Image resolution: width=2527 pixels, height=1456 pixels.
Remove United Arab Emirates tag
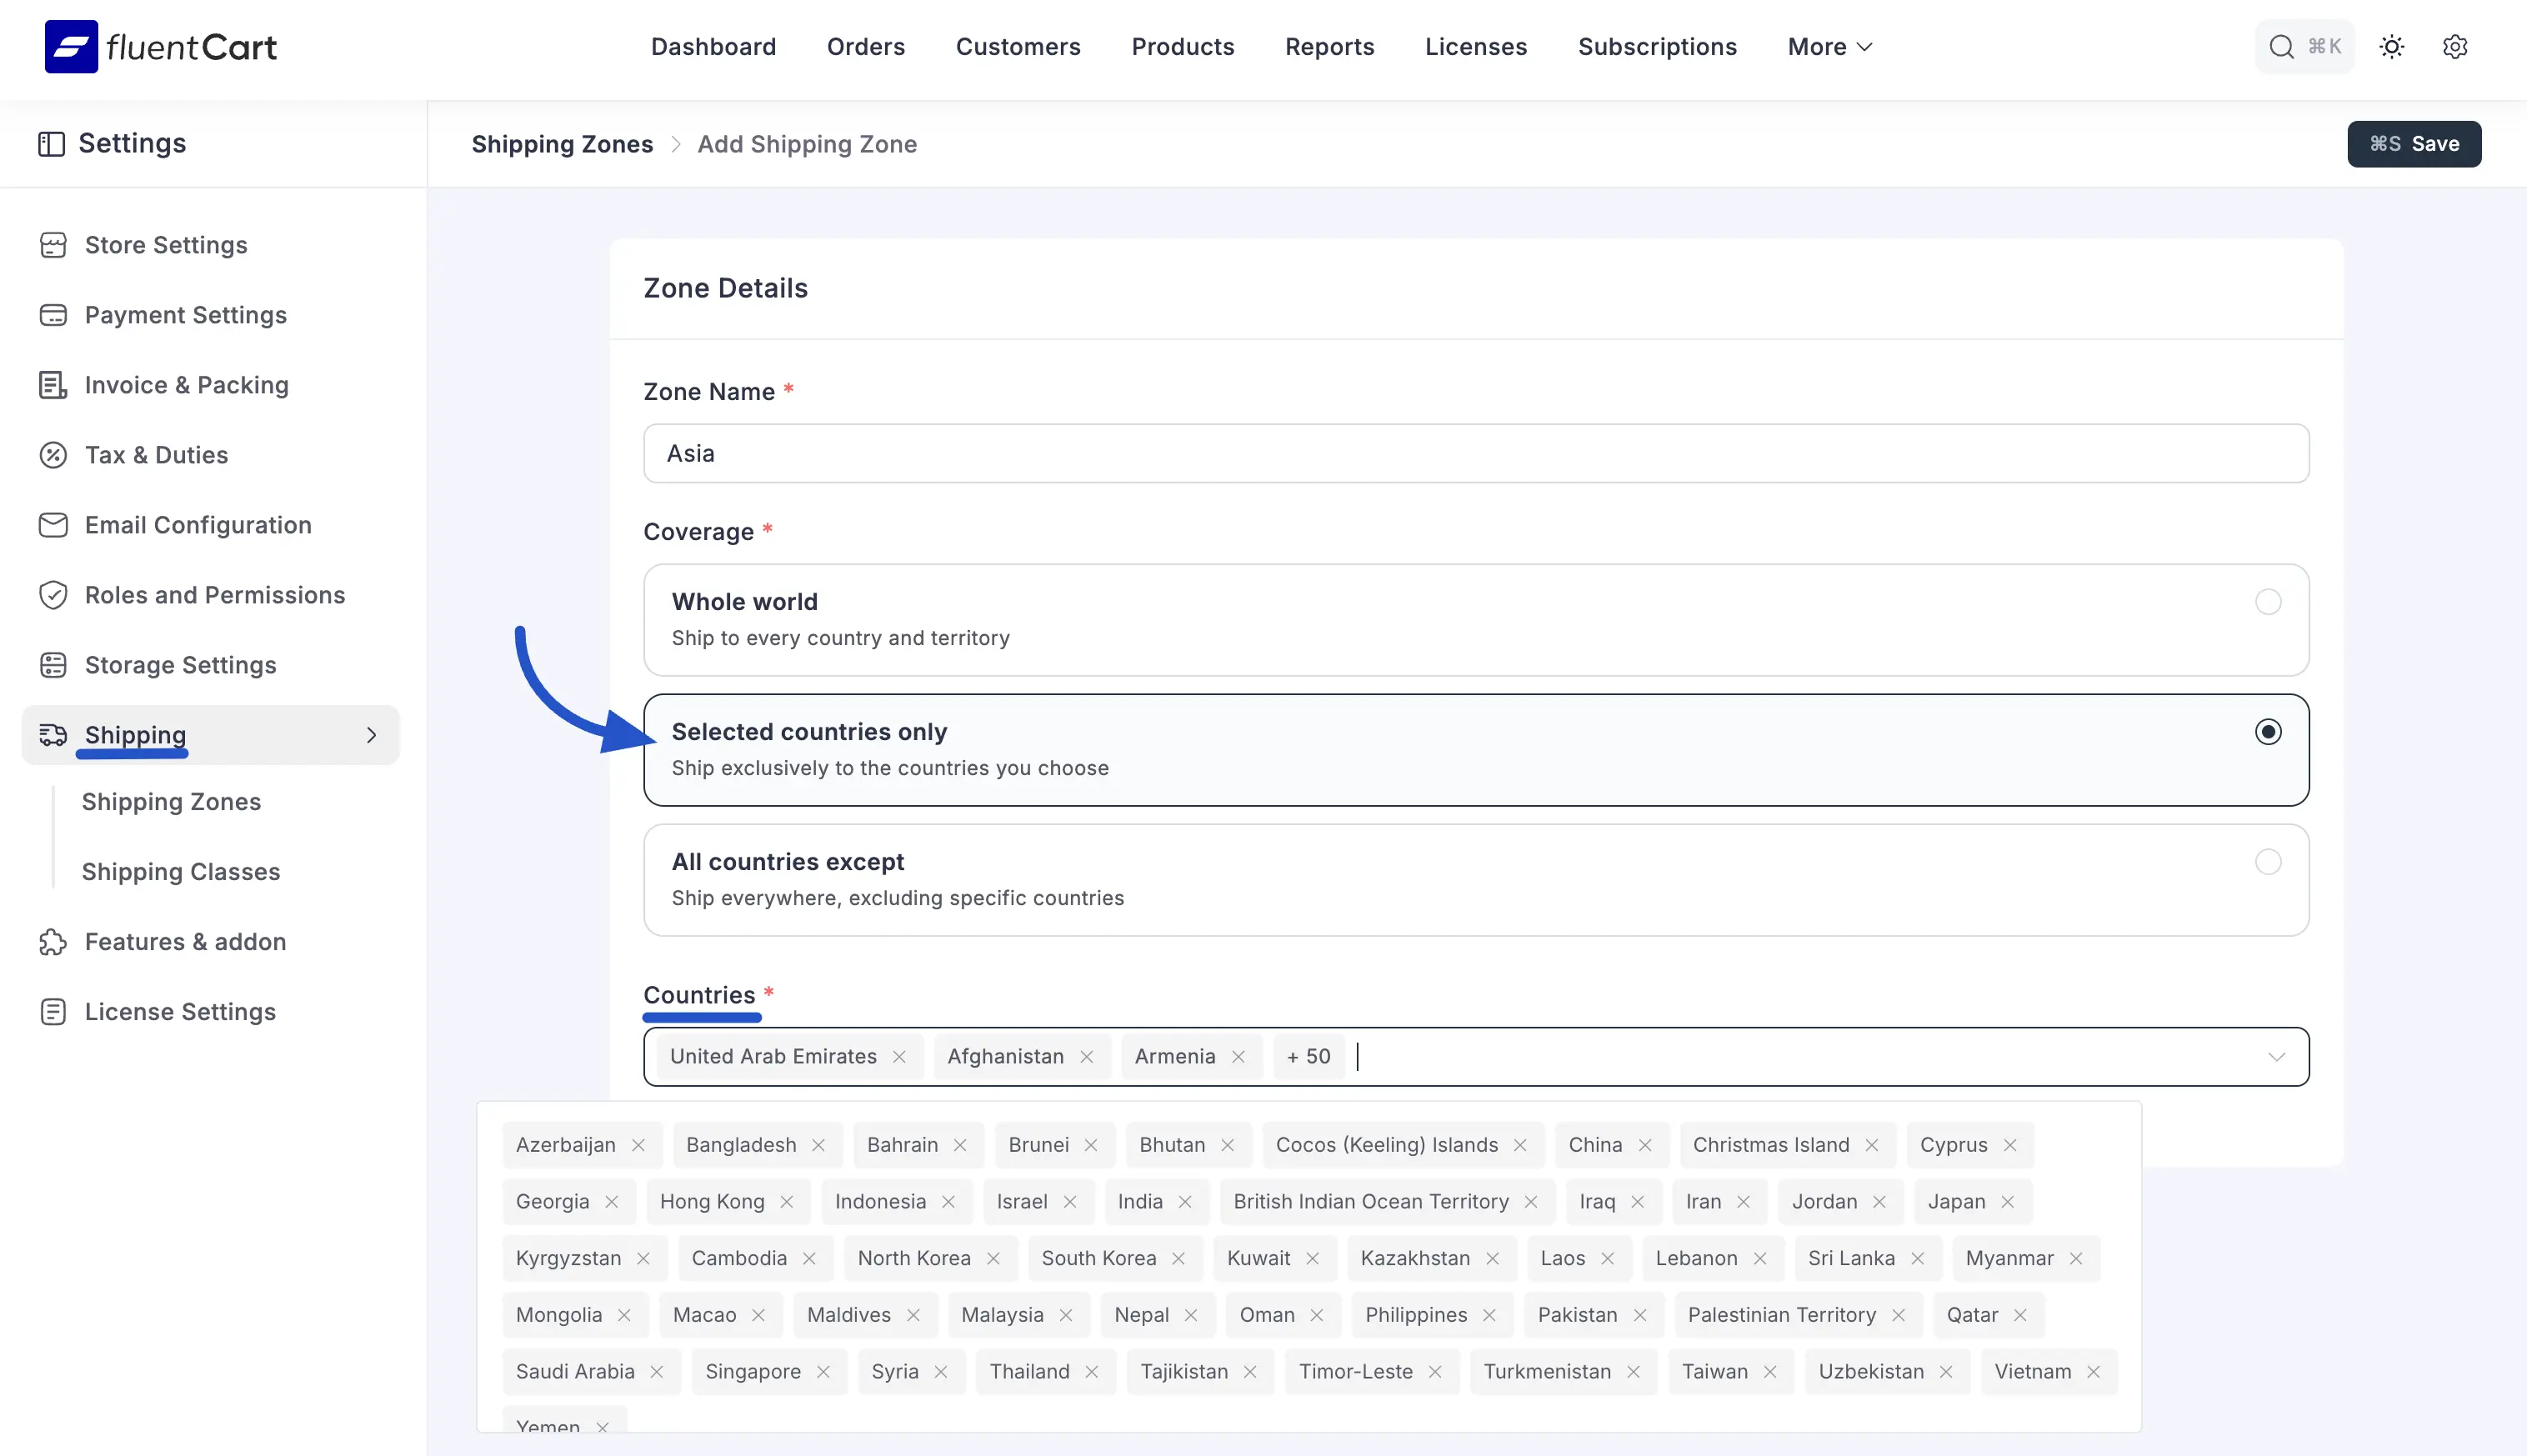[899, 1056]
